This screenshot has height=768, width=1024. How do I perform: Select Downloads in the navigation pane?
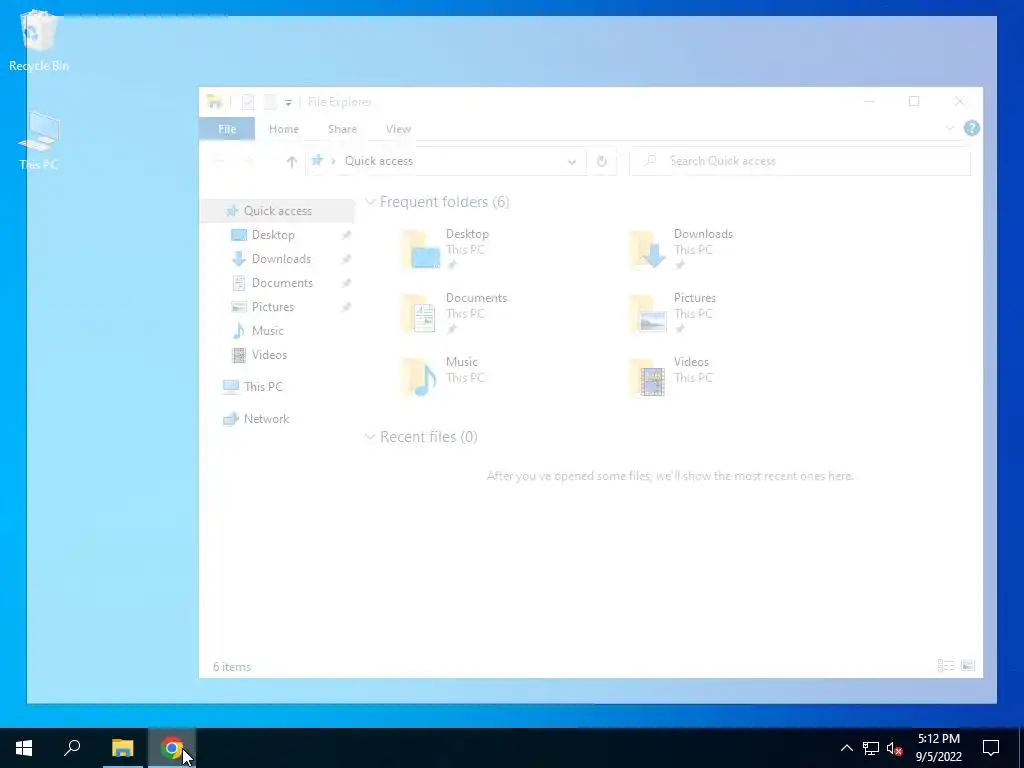pyautogui.click(x=281, y=259)
